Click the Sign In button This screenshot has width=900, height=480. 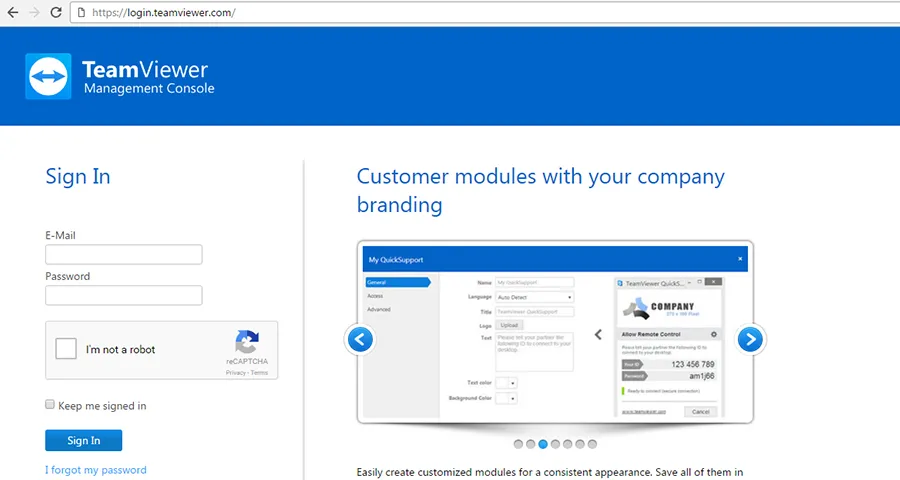(84, 440)
